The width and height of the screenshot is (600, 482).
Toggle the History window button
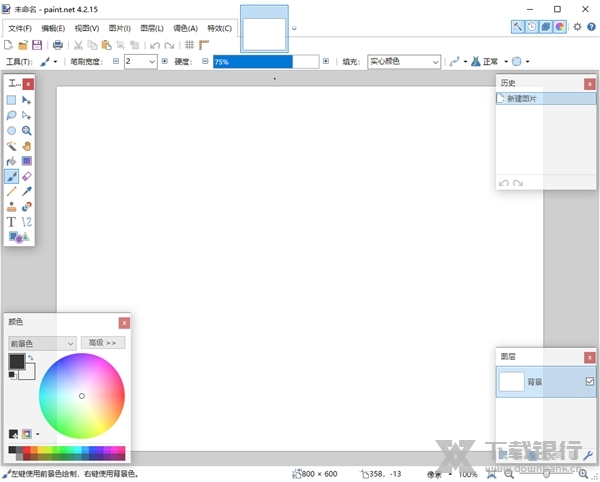[532, 27]
